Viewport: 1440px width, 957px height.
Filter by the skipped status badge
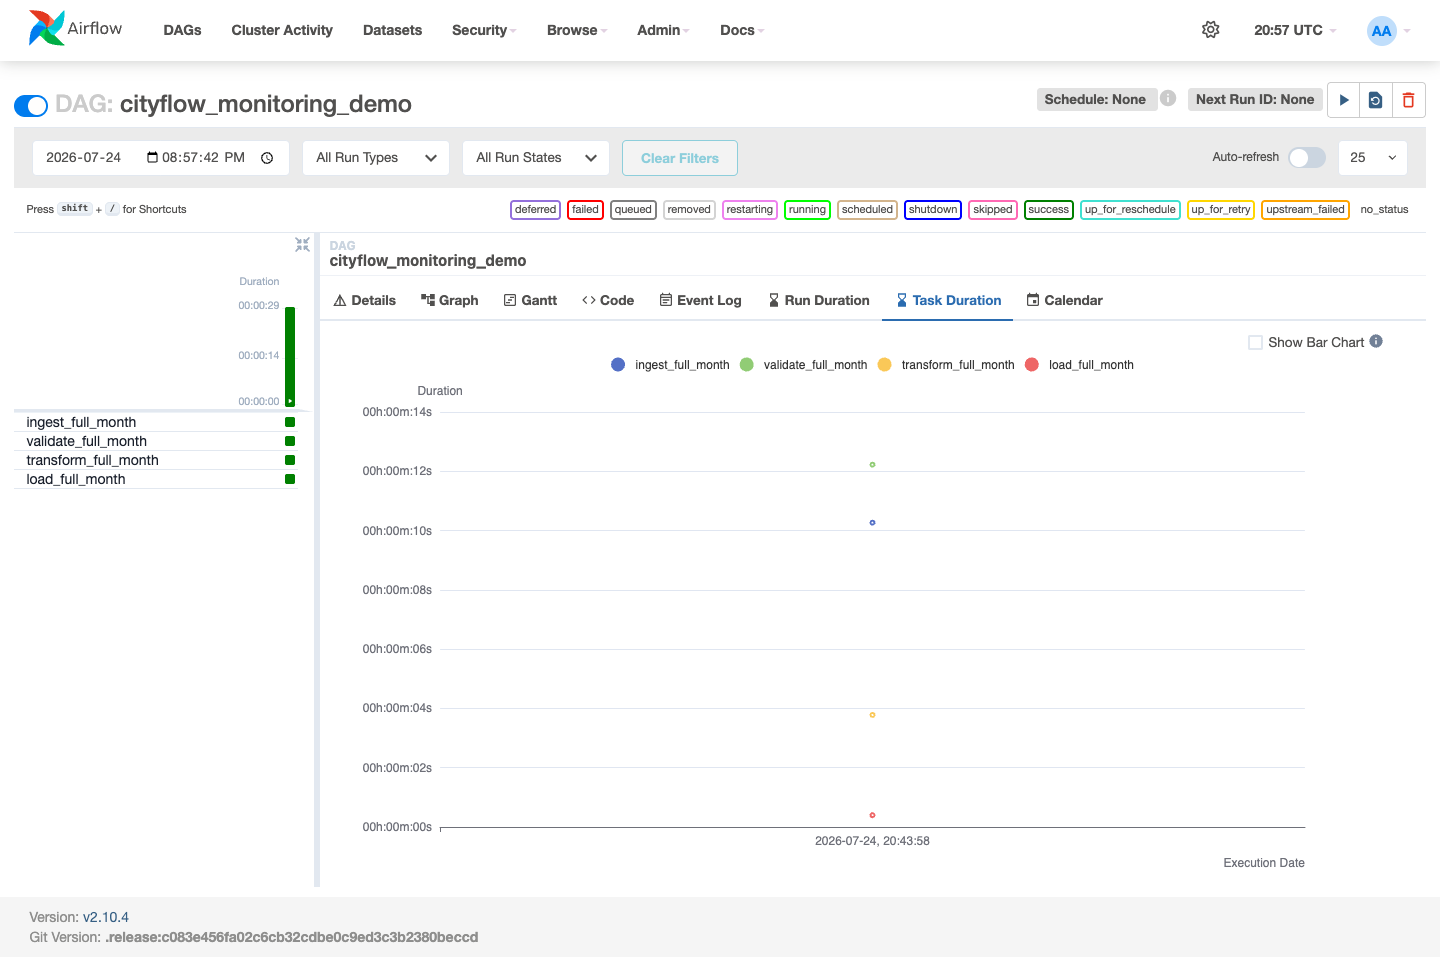993,209
